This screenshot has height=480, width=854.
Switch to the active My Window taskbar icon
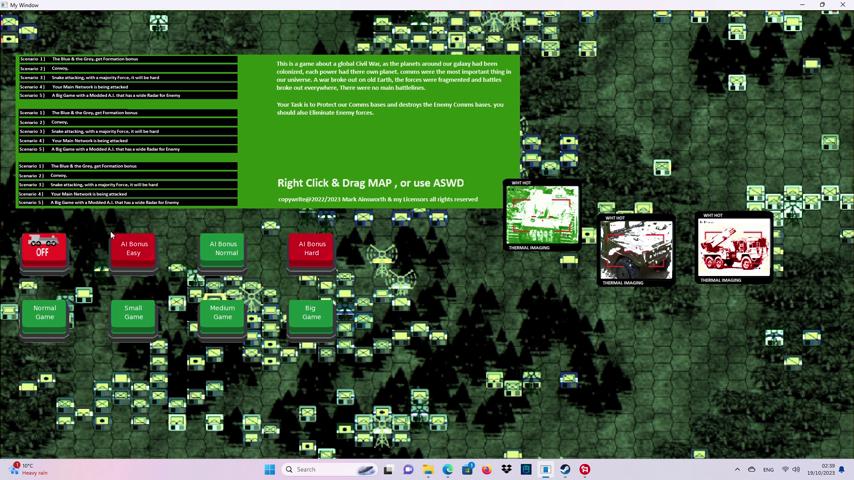[545, 469]
